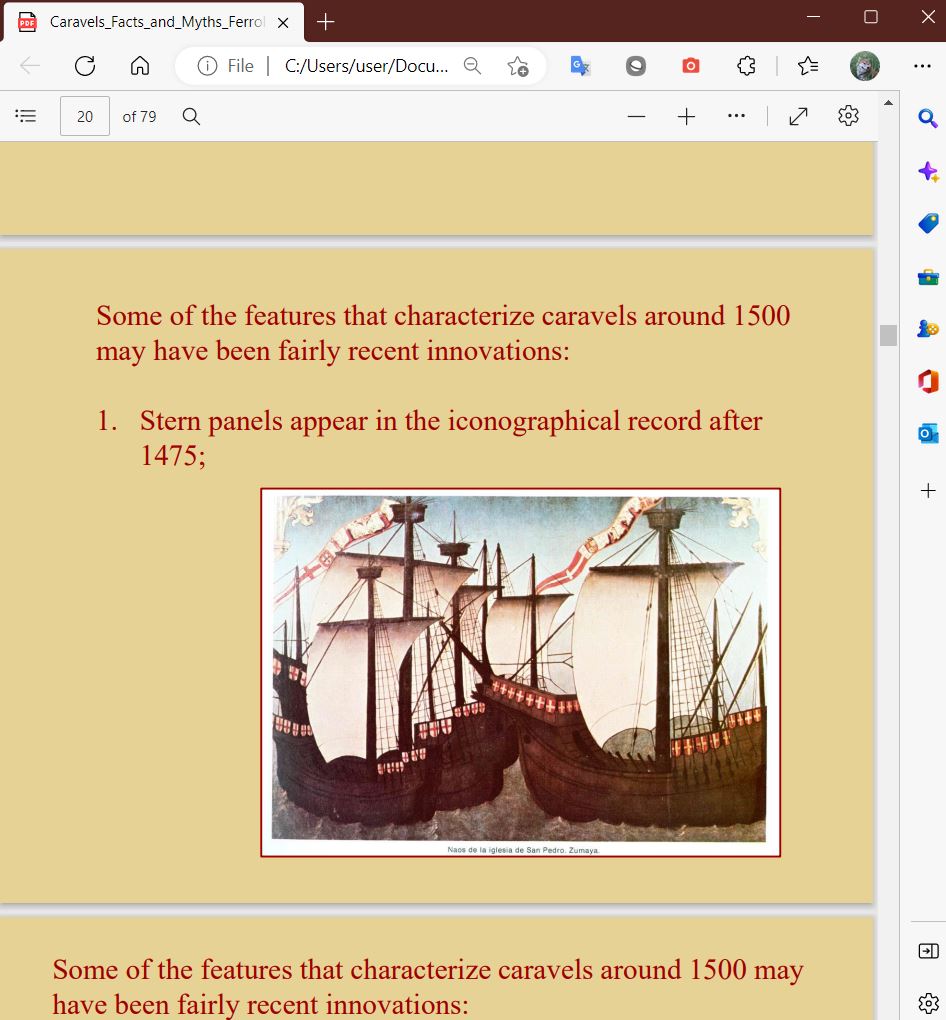
Task: Go to browser home page
Action: (139, 66)
